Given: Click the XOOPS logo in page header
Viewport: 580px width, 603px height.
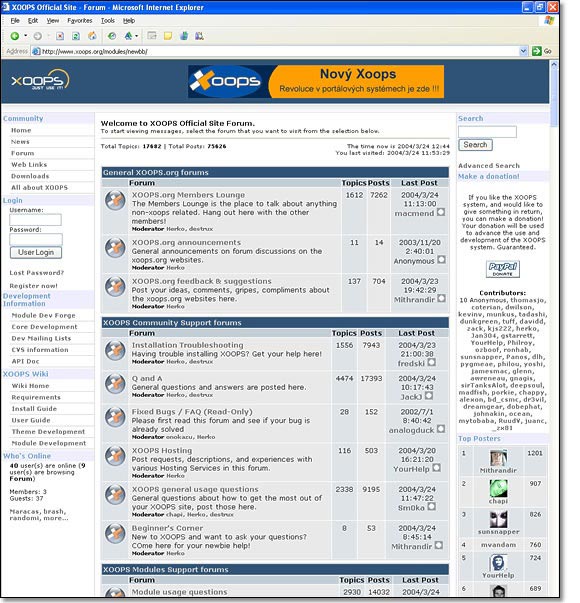Looking at the screenshot, I should [40, 80].
